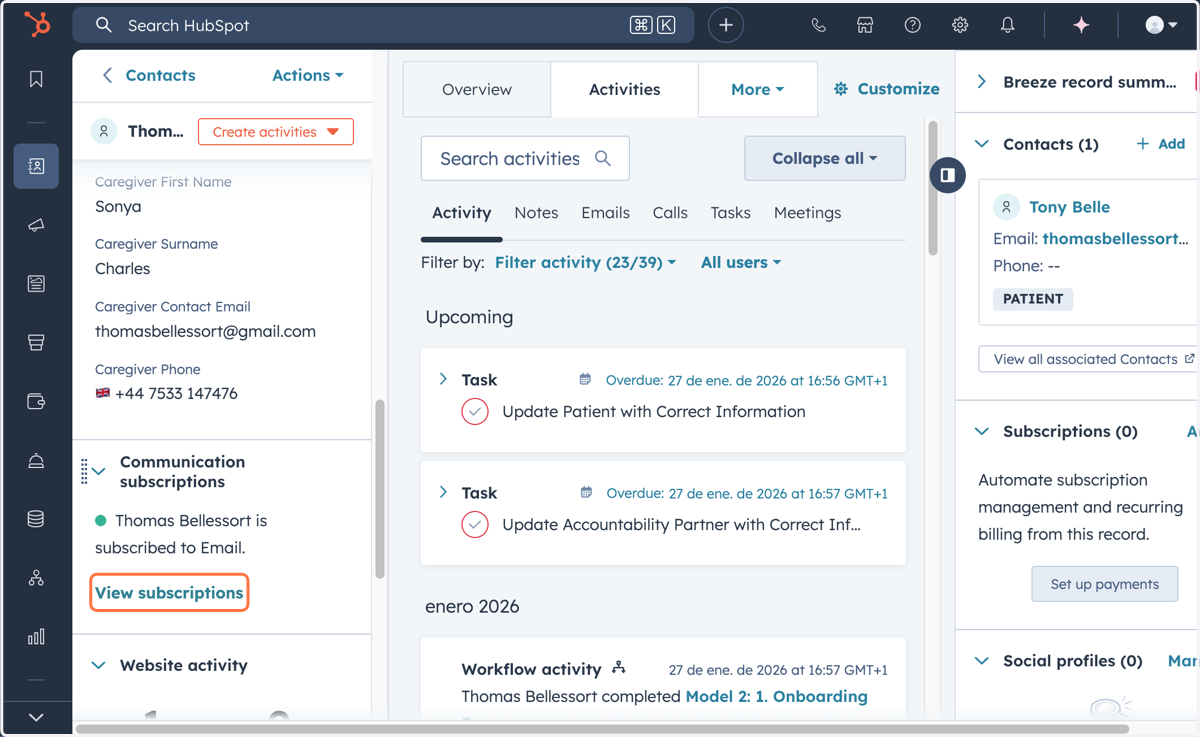This screenshot has height=737, width=1200.
Task: Expand sidebar with bottom chevron
Action: [36, 717]
